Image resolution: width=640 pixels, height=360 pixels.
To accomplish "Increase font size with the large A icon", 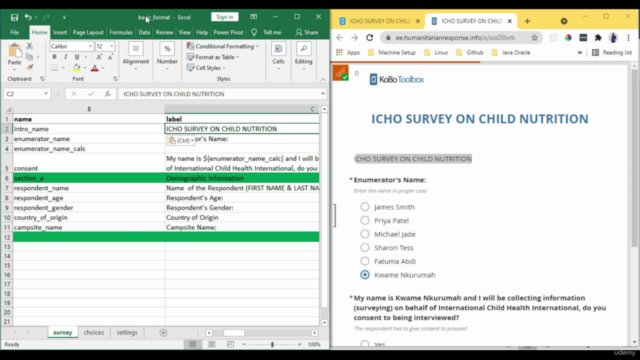I will coord(99,57).
